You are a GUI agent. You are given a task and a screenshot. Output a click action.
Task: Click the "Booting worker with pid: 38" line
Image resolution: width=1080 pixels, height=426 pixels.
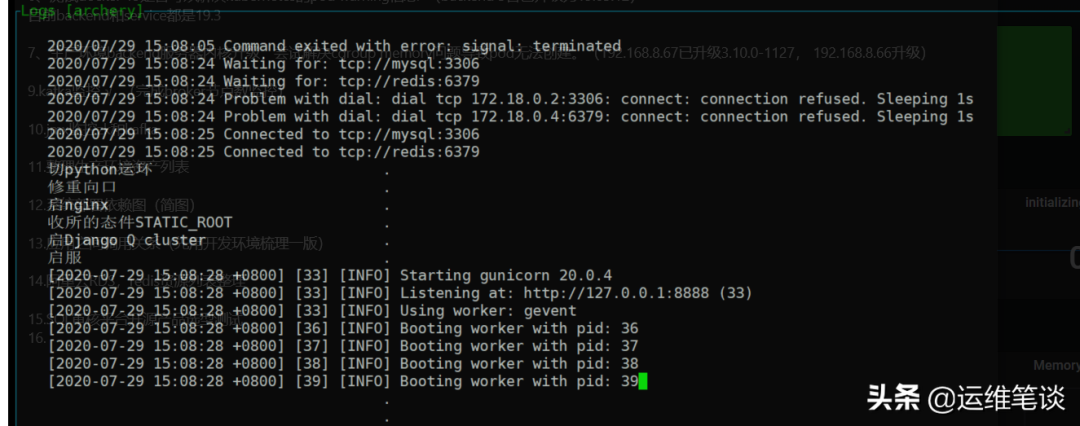click(x=519, y=363)
